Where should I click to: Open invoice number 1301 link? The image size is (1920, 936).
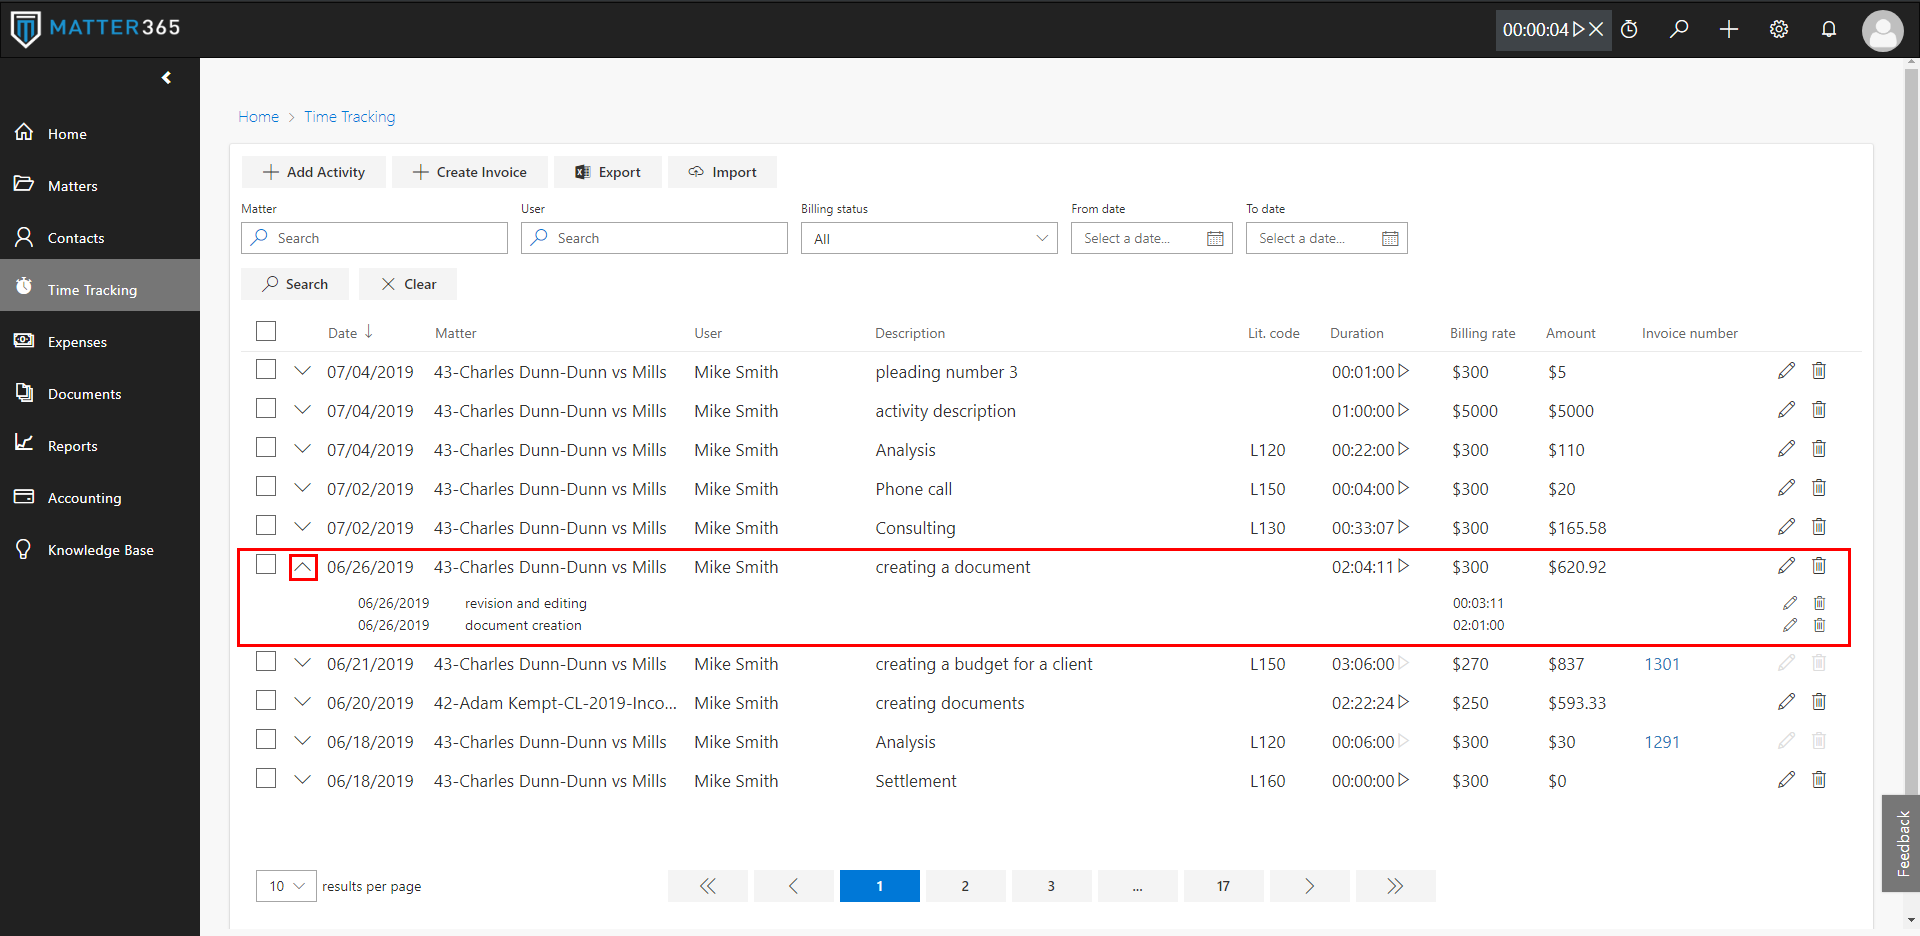[1662, 664]
